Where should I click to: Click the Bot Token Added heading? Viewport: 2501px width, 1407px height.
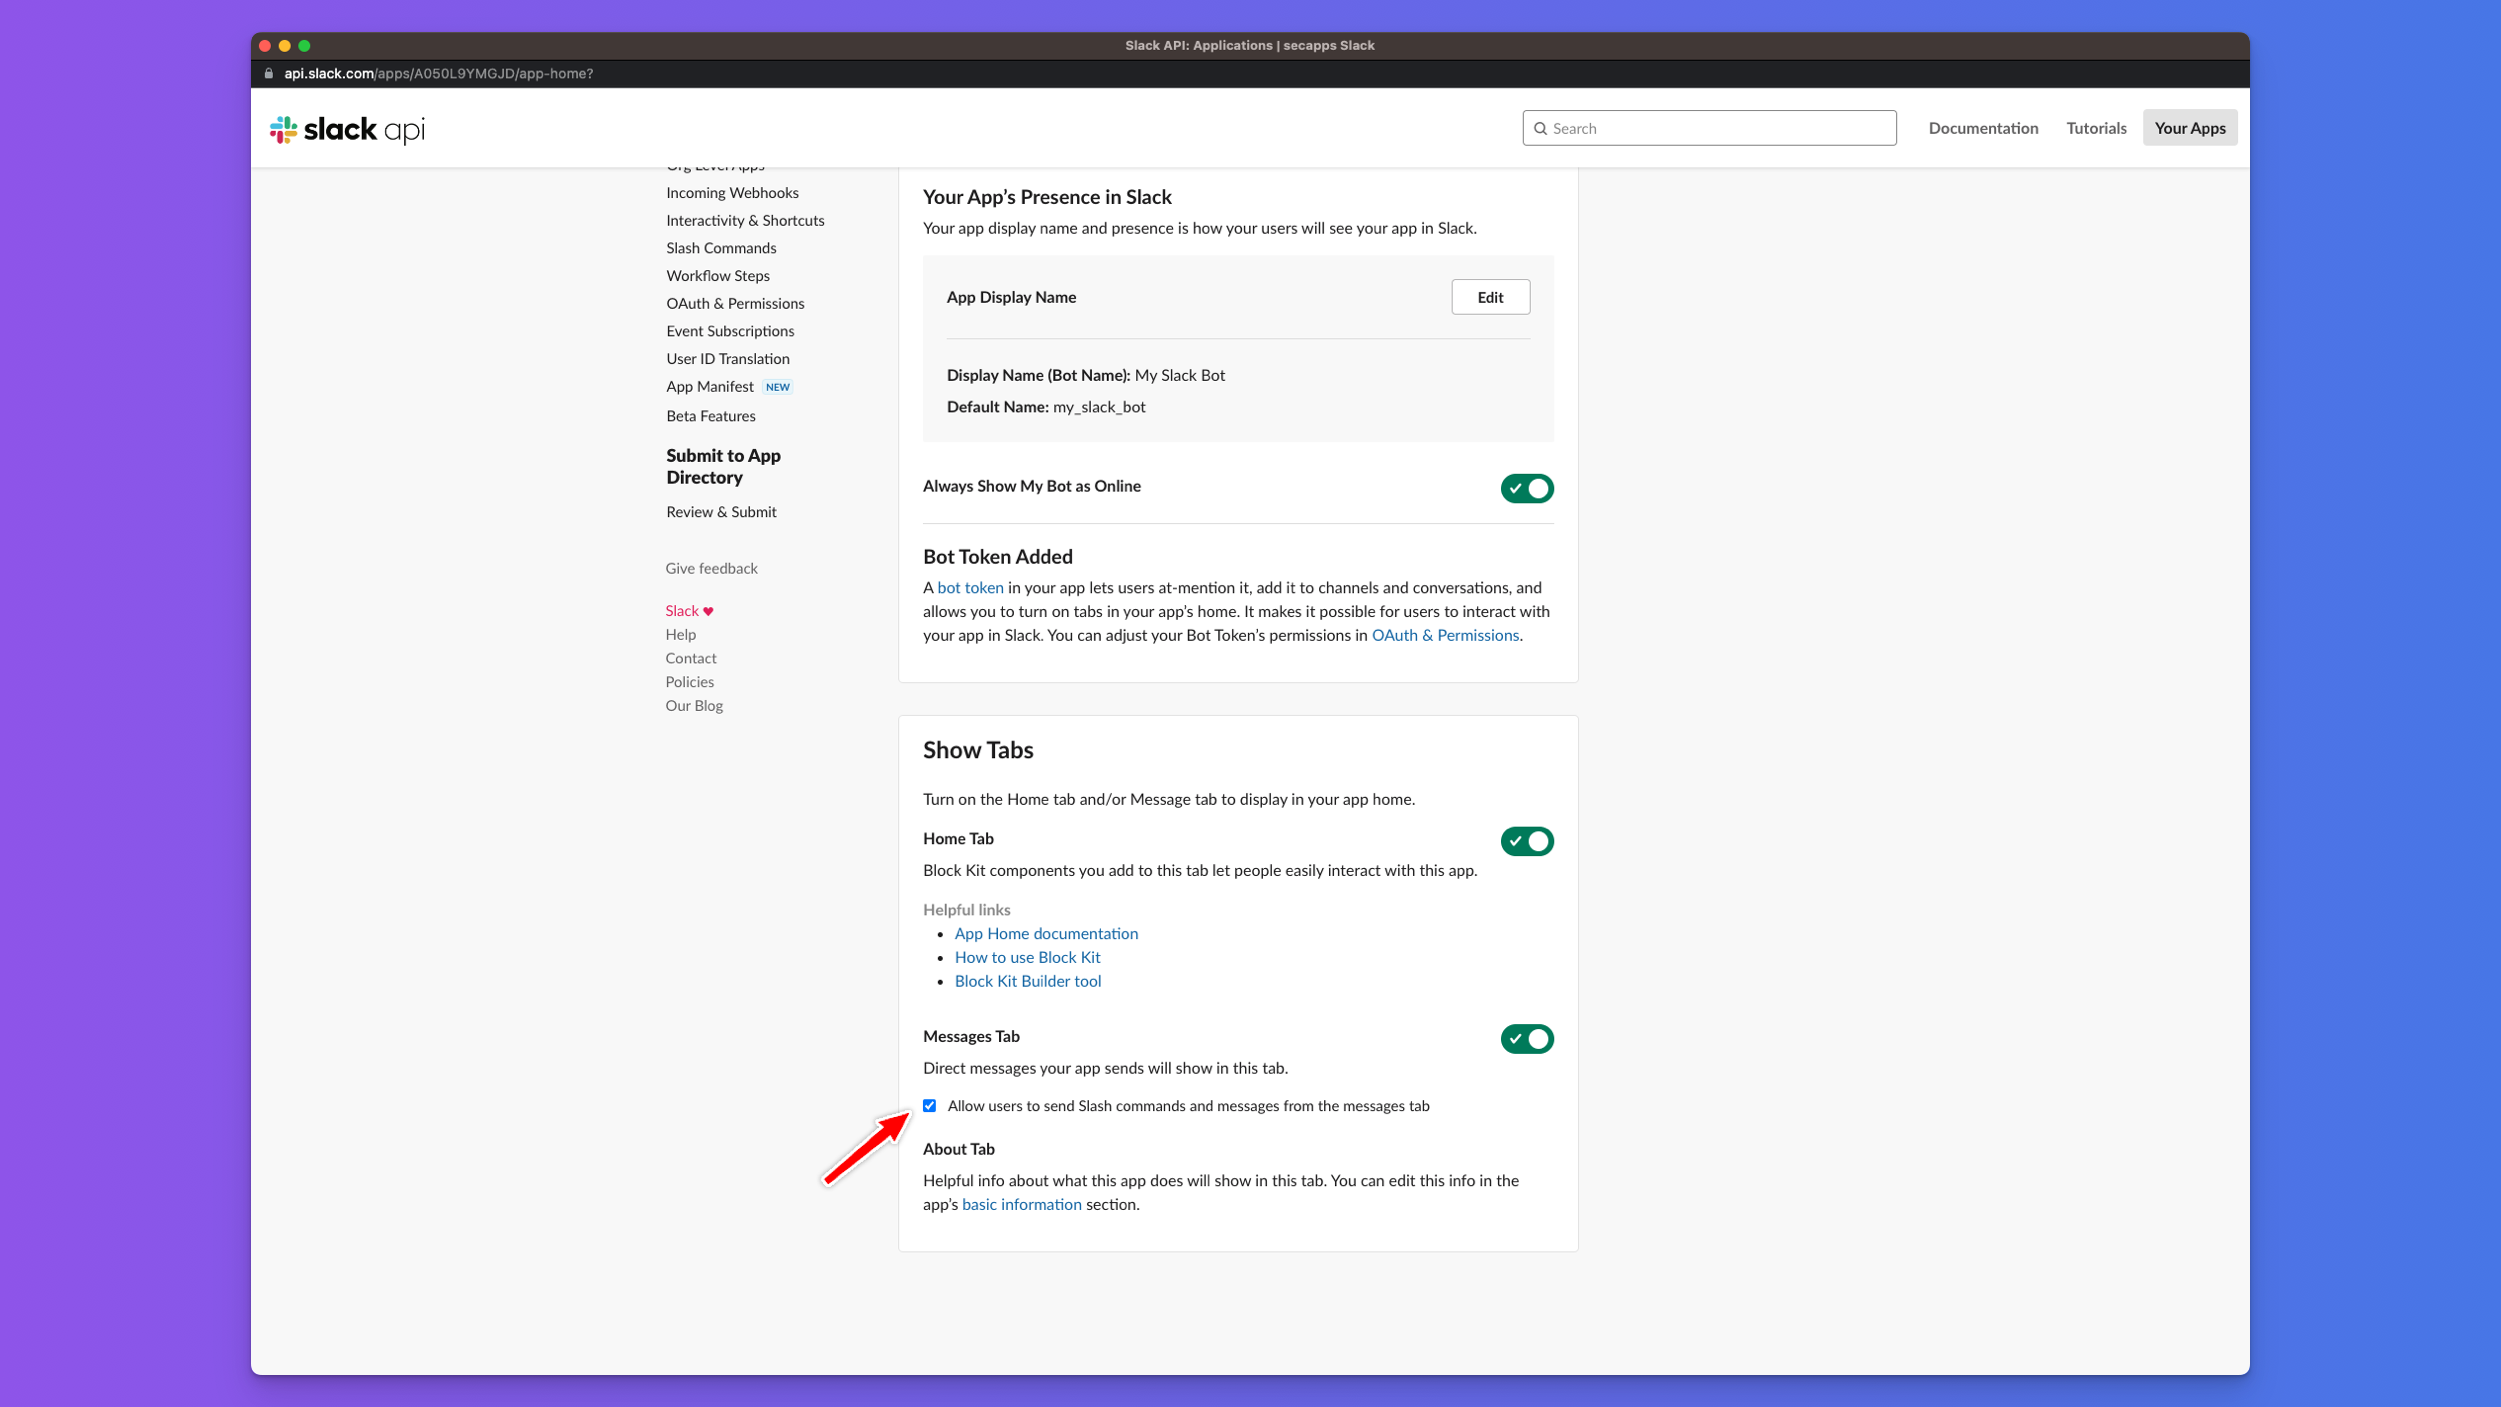(997, 557)
